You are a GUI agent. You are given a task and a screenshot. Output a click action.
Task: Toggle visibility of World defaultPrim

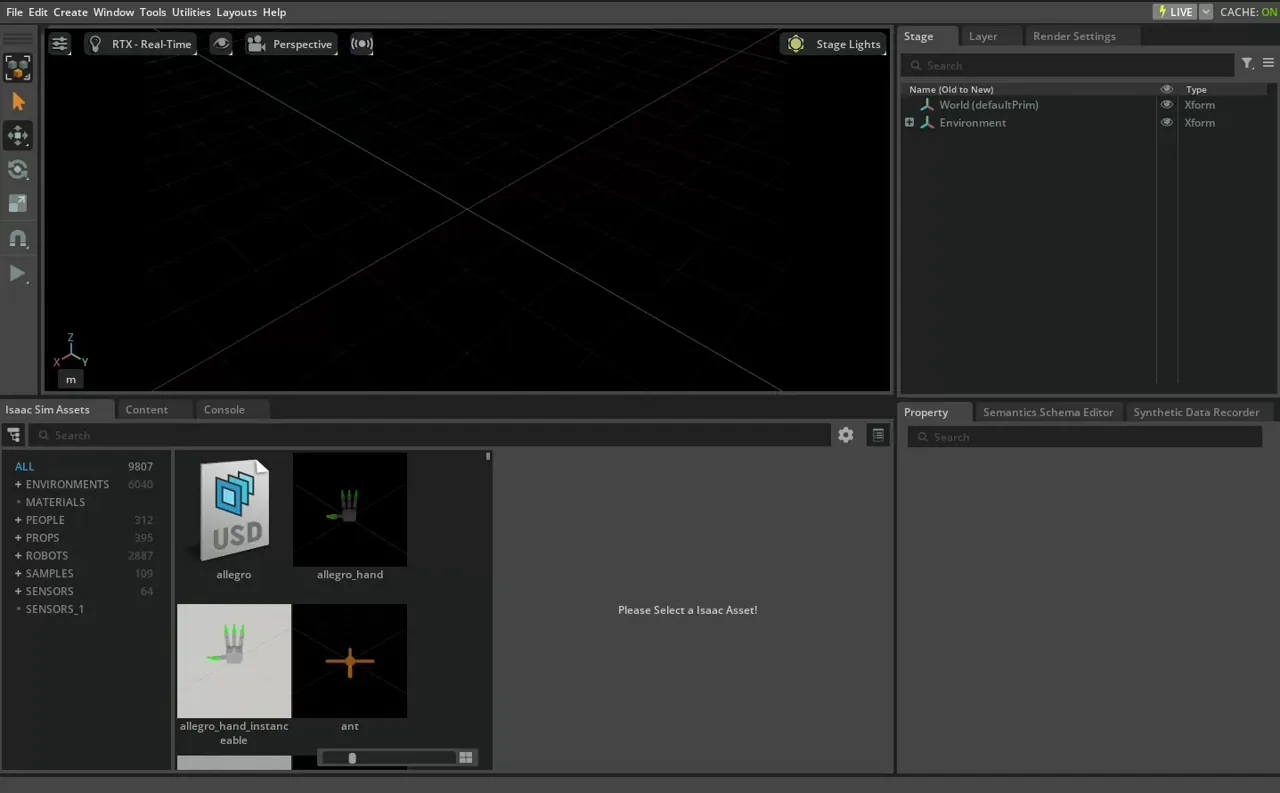[1166, 105]
